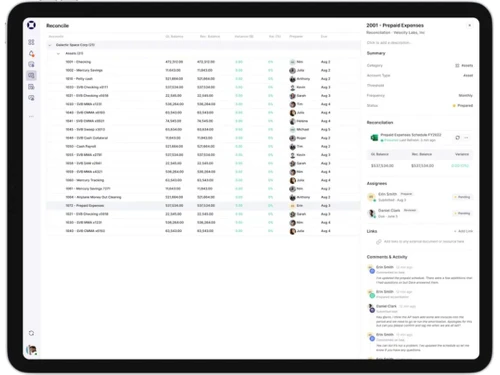Select the 1002 - Mercury Savings row

tap(203, 70)
